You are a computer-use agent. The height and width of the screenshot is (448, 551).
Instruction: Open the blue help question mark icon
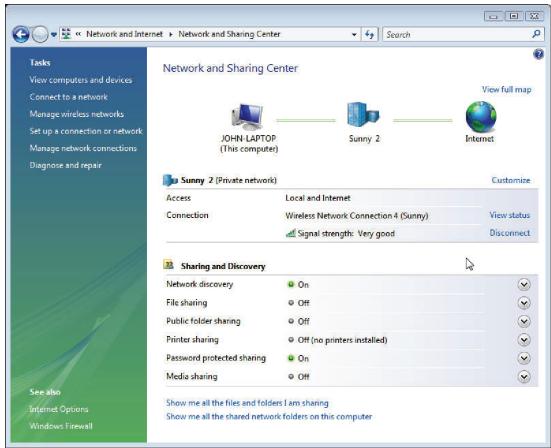coord(538,54)
